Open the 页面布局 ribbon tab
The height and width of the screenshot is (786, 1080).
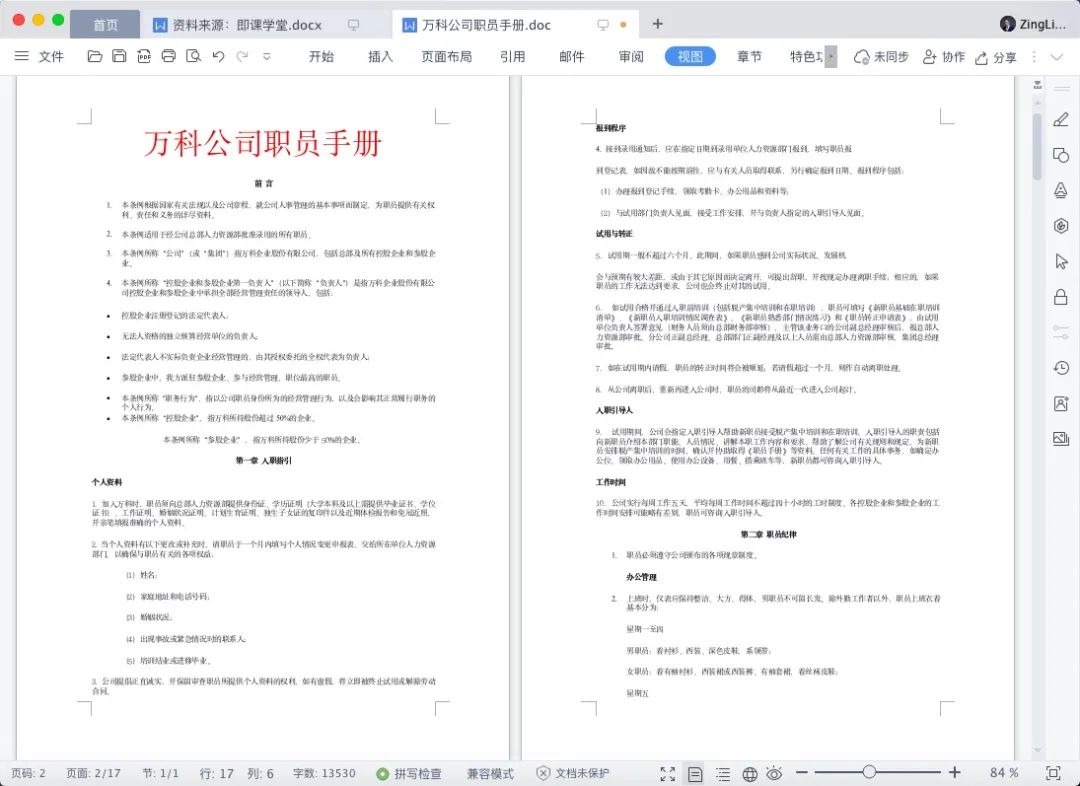[446, 56]
